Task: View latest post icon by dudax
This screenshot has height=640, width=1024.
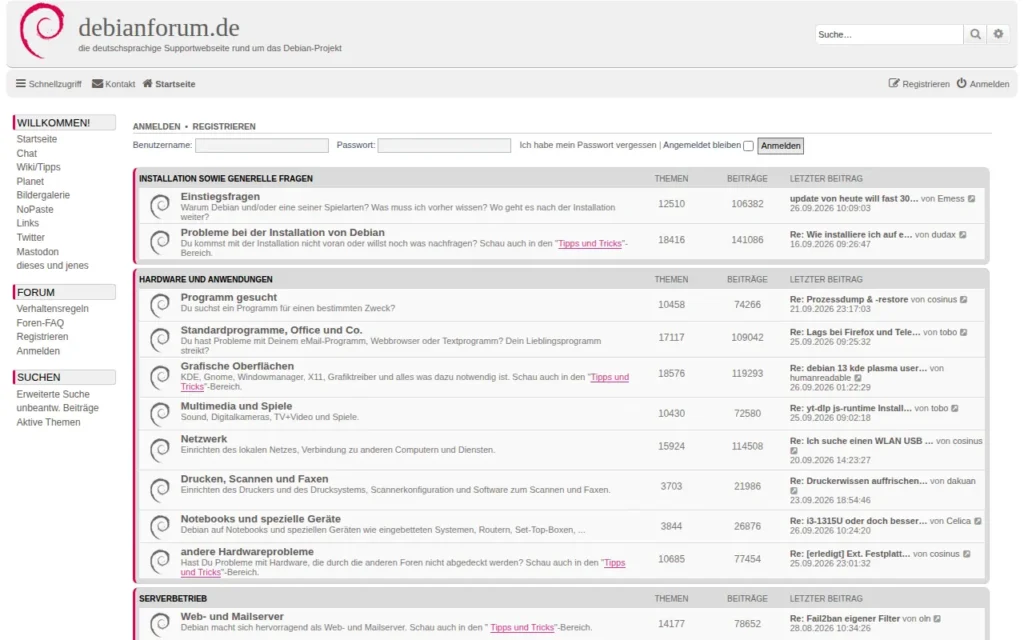Action: point(963,234)
